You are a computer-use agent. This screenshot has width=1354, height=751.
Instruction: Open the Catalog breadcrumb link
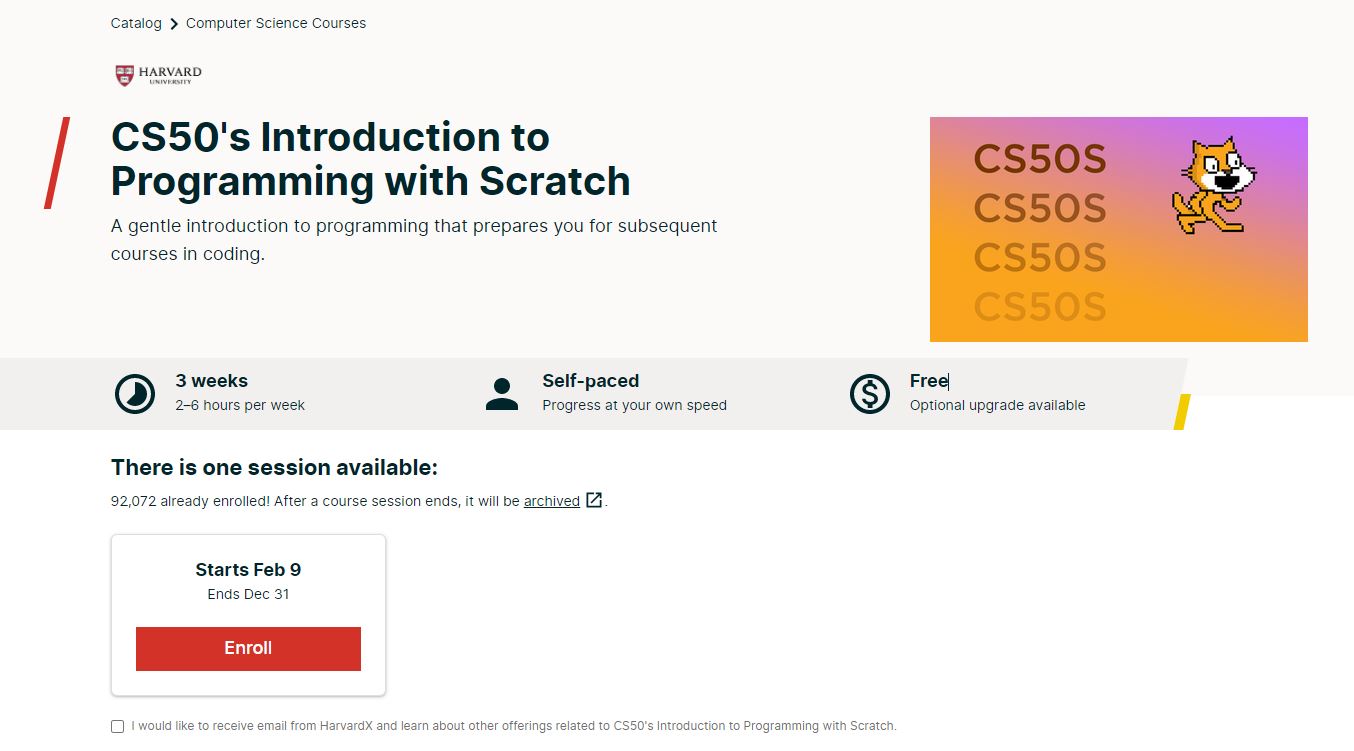[x=136, y=23]
